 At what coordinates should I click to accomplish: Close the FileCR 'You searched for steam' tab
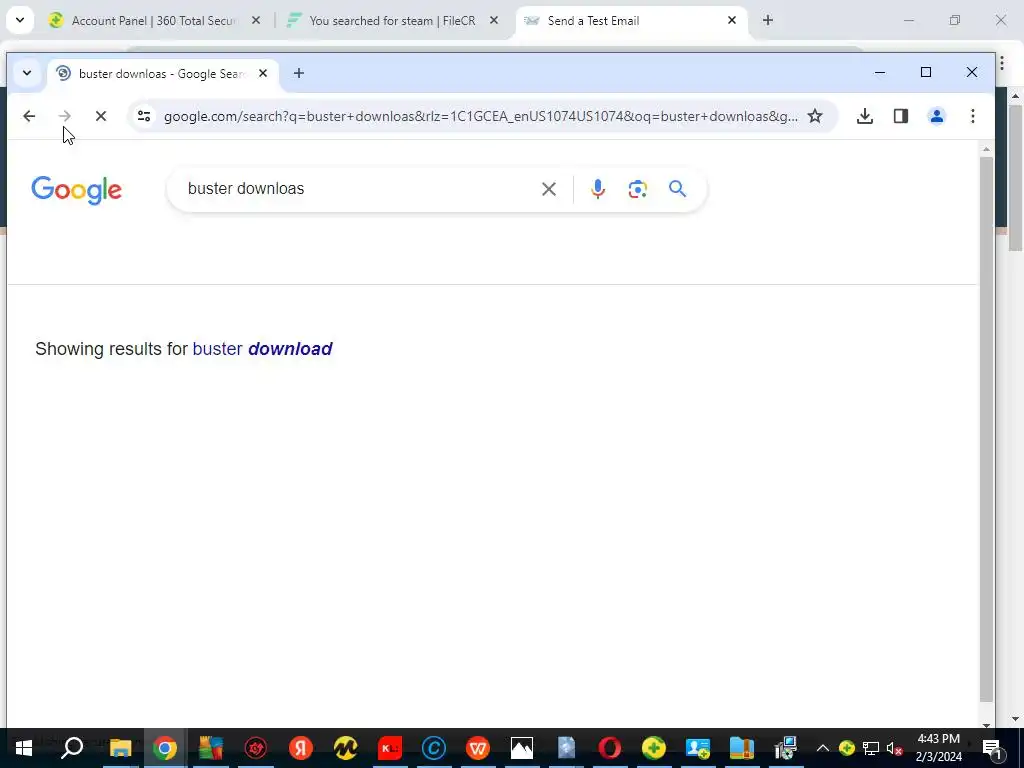(494, 21)
